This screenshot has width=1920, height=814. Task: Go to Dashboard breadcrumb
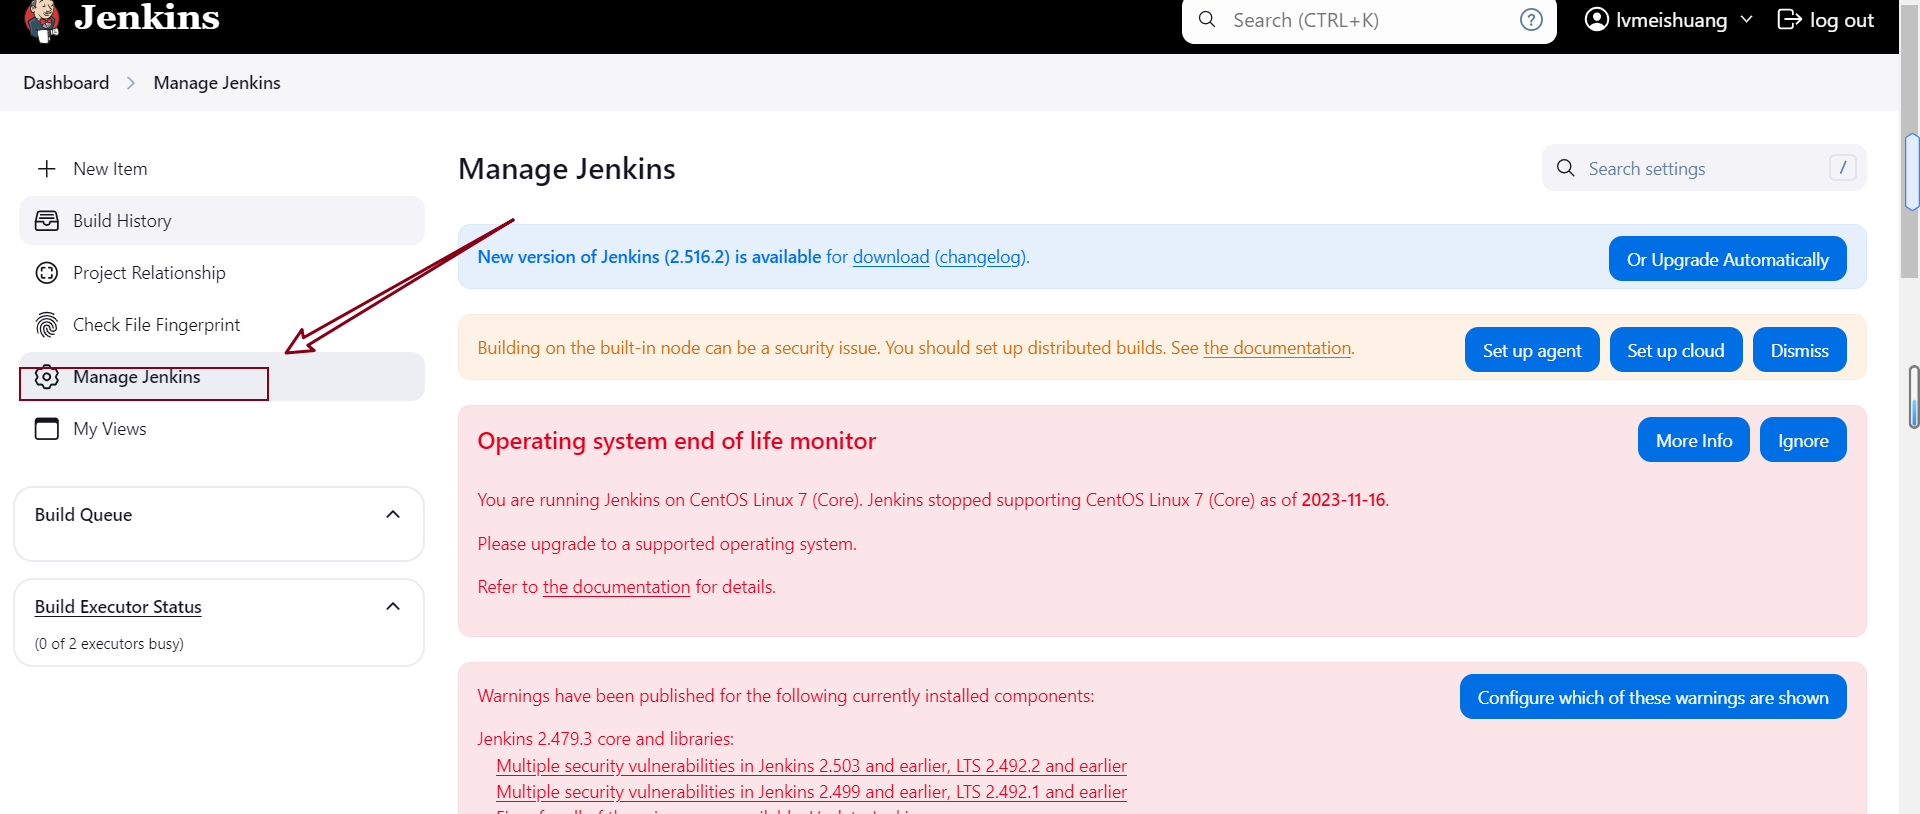pos(66,83)
